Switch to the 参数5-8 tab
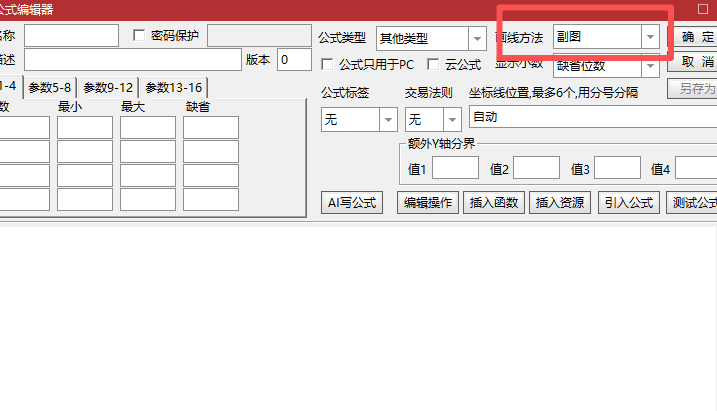 (50, 87)
